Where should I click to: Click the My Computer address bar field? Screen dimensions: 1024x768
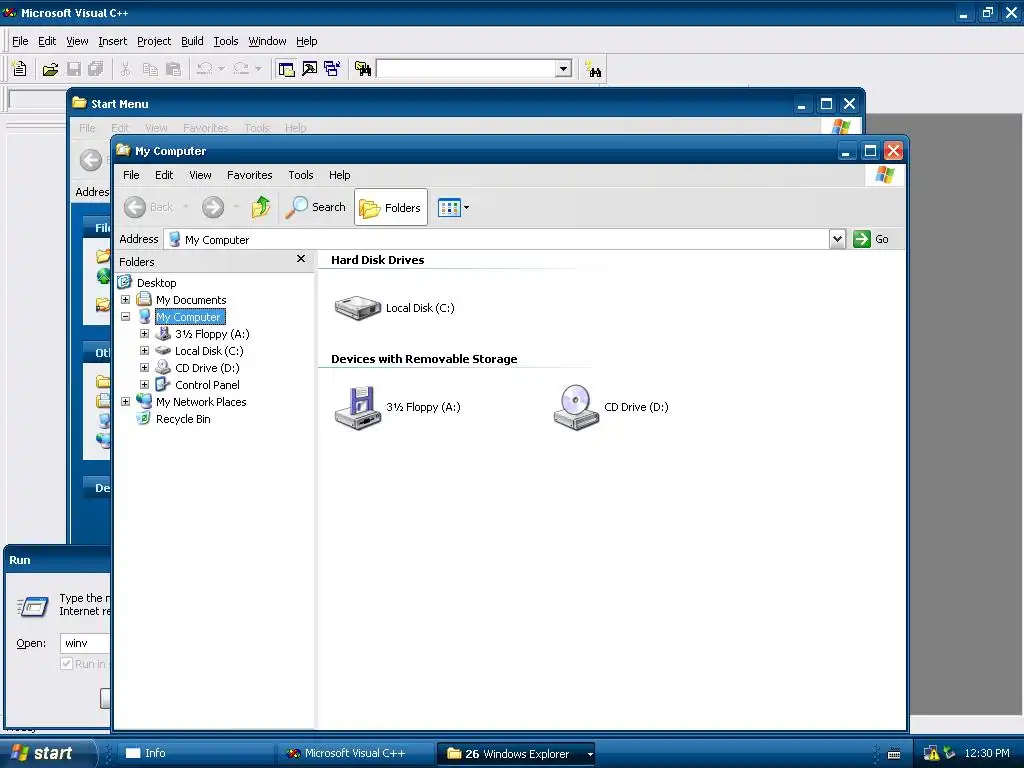tap(496, 240)
